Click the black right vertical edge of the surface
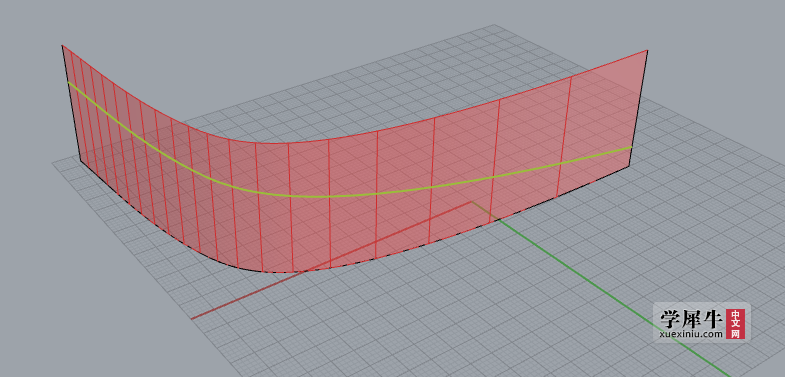This screenshot has width=785, height=377. 639,109
